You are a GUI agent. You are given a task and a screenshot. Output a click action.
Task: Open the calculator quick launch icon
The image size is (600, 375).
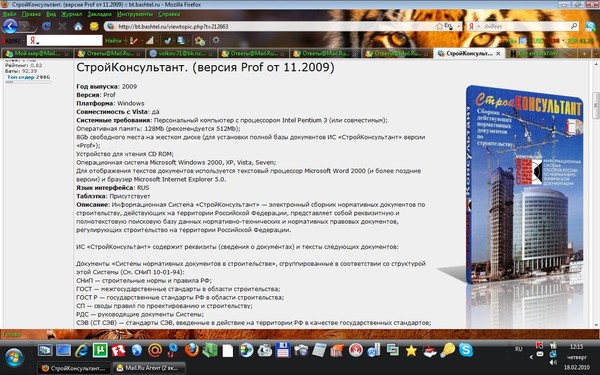pos(319,350)
